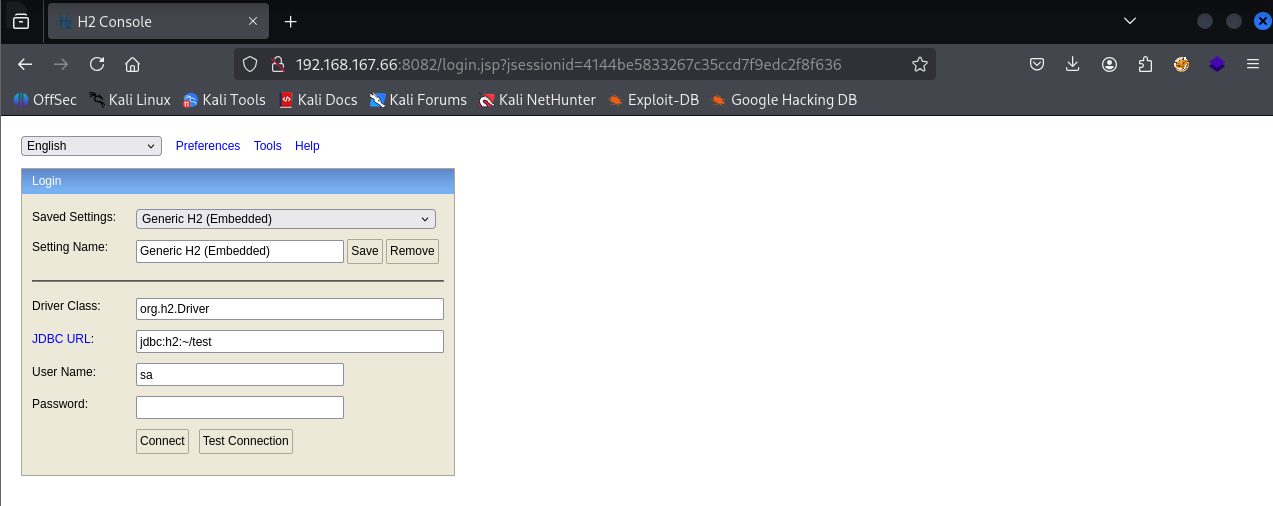Image resolution: width=1273 pixels, height=506 pixels.
Task: Click the browser reload page icon
Action: tap(97, 64)
